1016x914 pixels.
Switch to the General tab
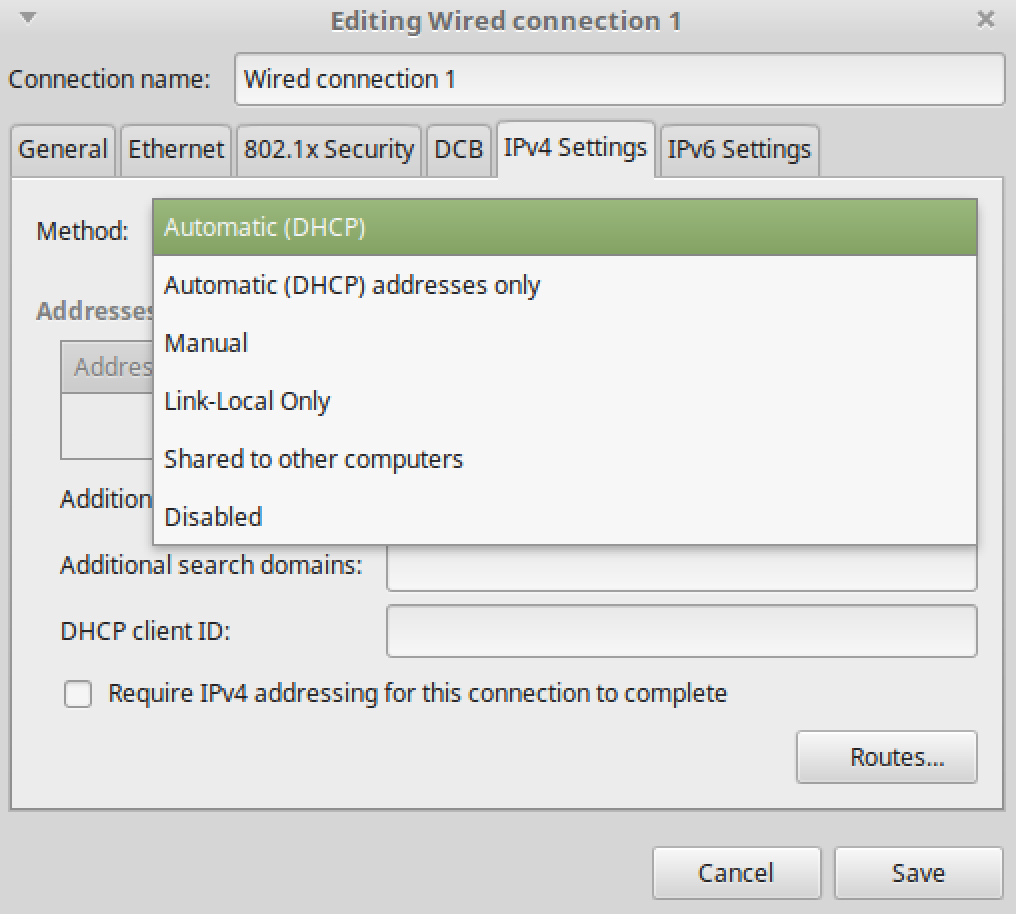click(x=62, y=150)
